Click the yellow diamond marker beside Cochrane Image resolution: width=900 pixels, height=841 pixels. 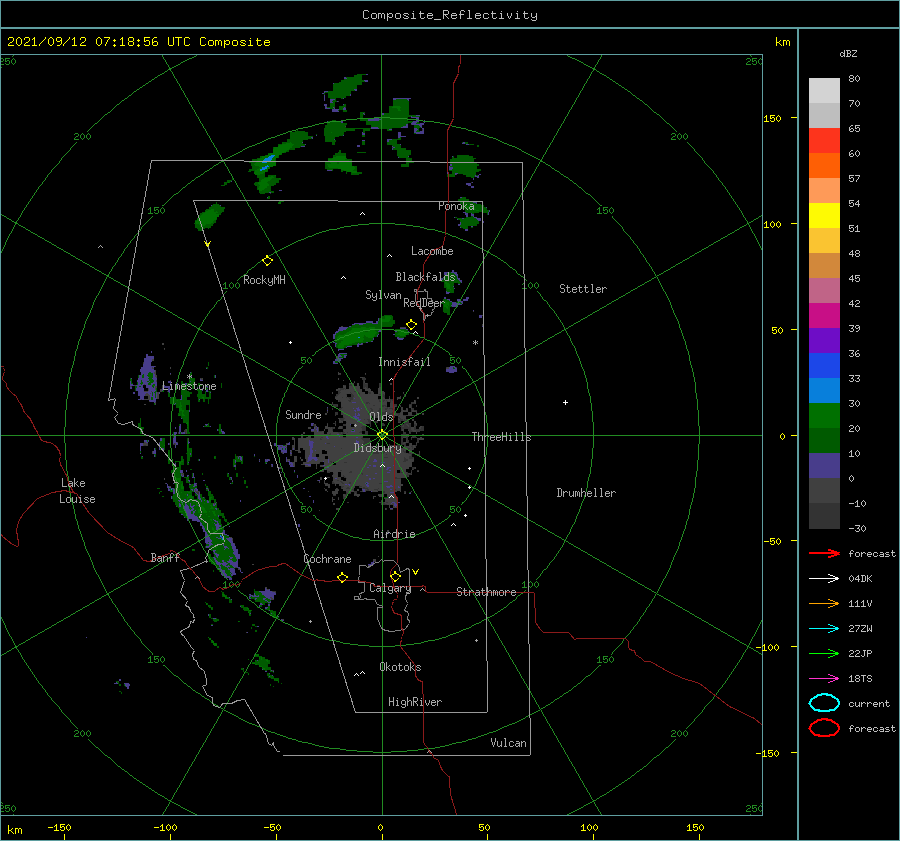tap(342, 577)
